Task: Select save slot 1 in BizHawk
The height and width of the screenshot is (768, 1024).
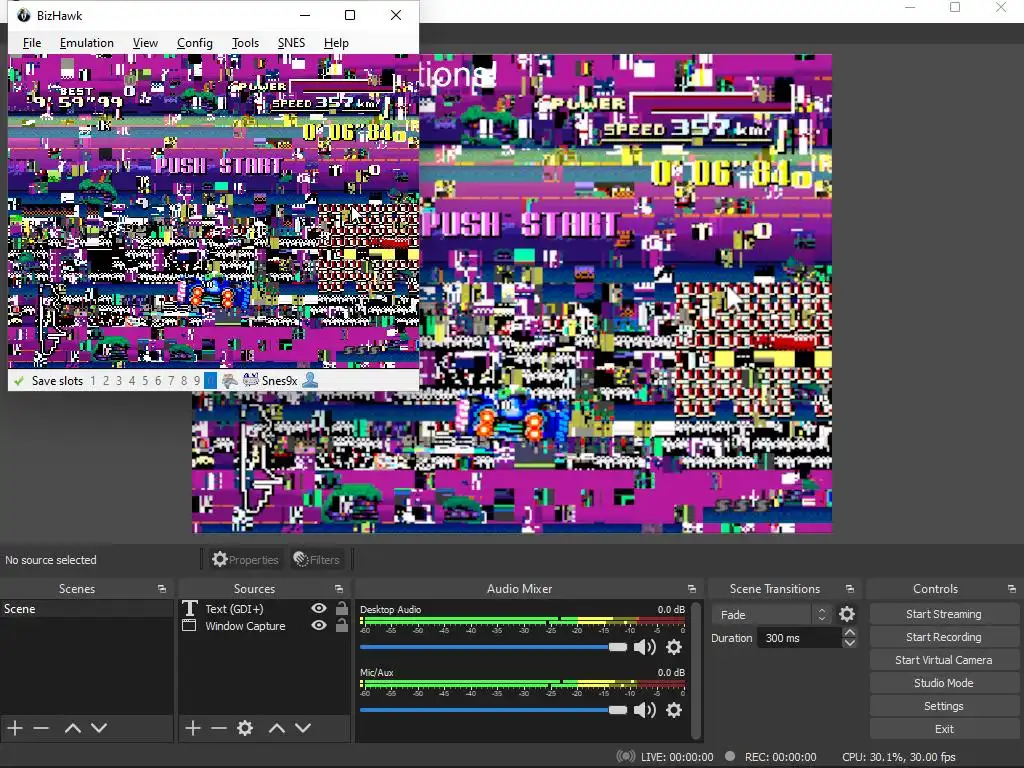Action: click(x=93, y=381)
